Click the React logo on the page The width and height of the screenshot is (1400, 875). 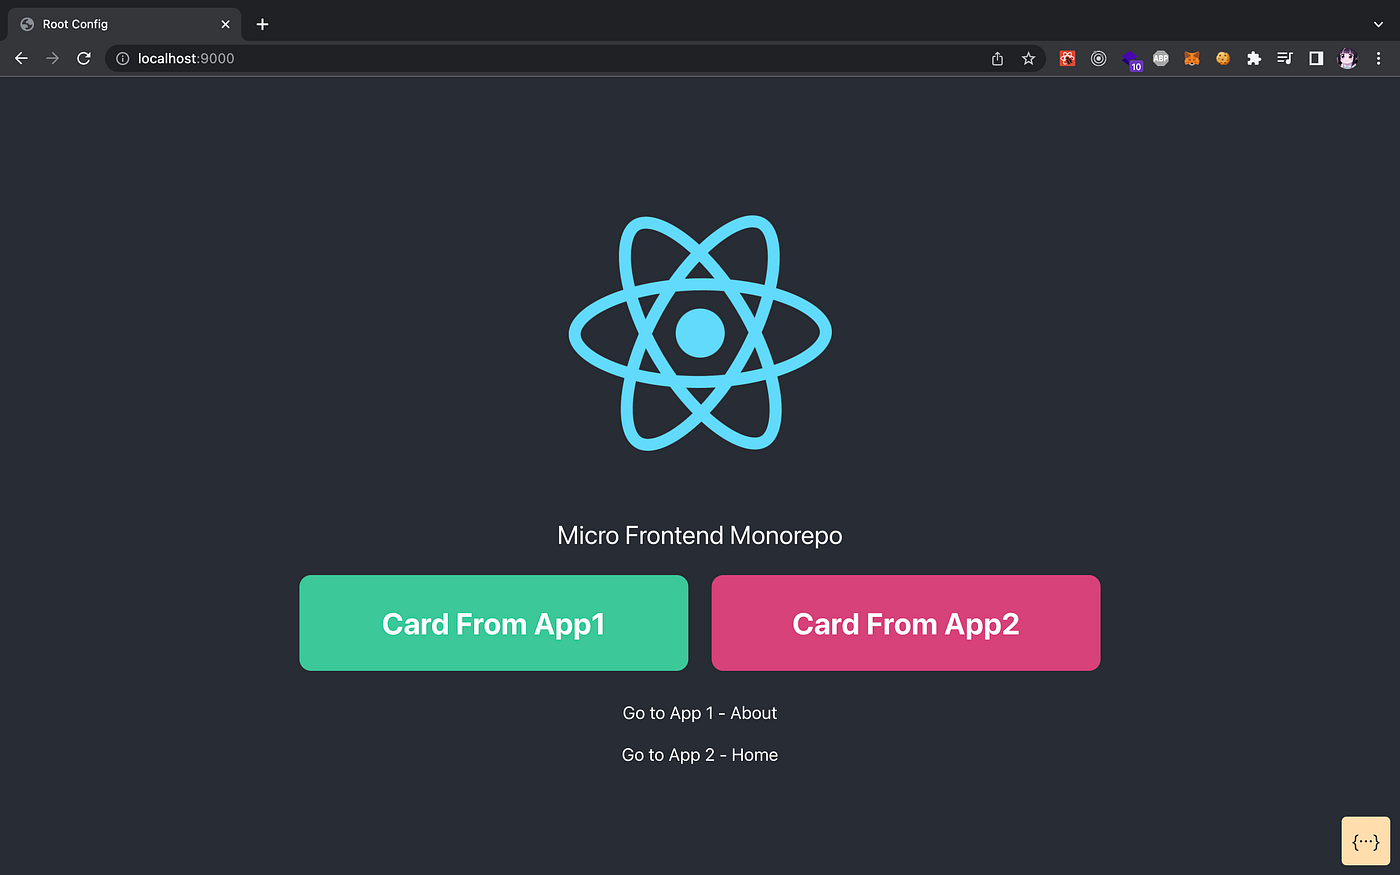click(700, 334)
